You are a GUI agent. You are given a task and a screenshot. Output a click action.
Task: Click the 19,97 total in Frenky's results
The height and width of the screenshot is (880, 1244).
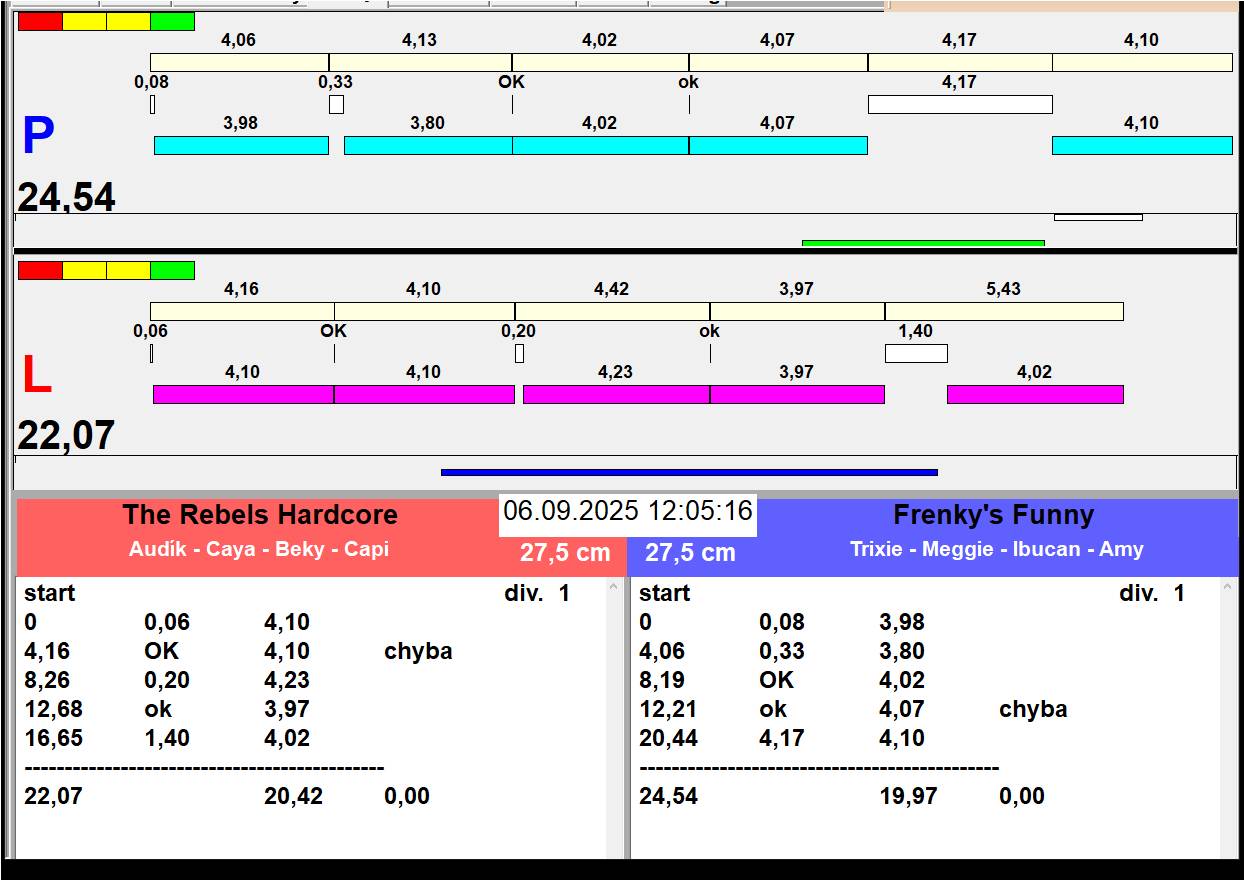(x=909, y=796)
